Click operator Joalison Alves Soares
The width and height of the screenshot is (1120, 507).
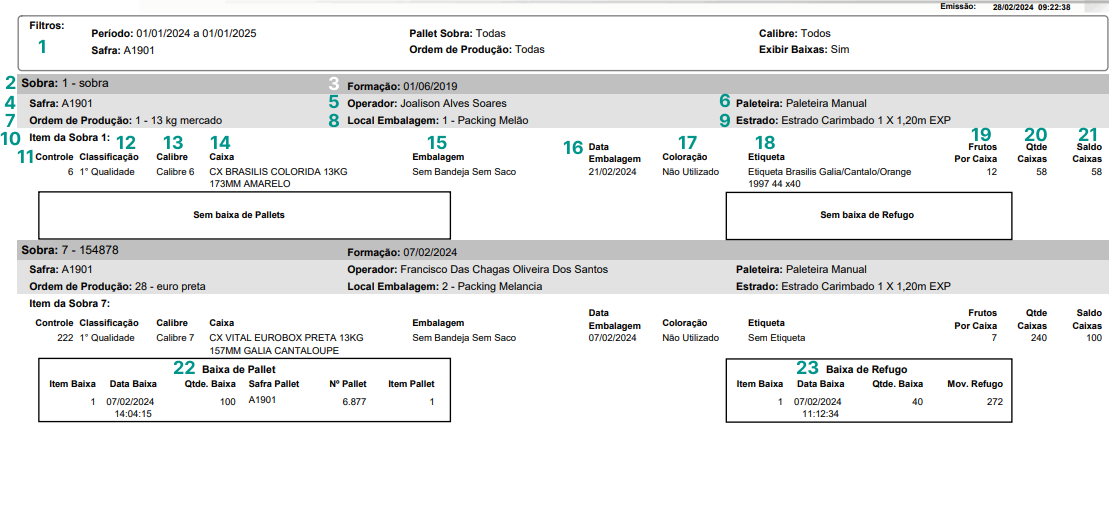coord(453,104)
